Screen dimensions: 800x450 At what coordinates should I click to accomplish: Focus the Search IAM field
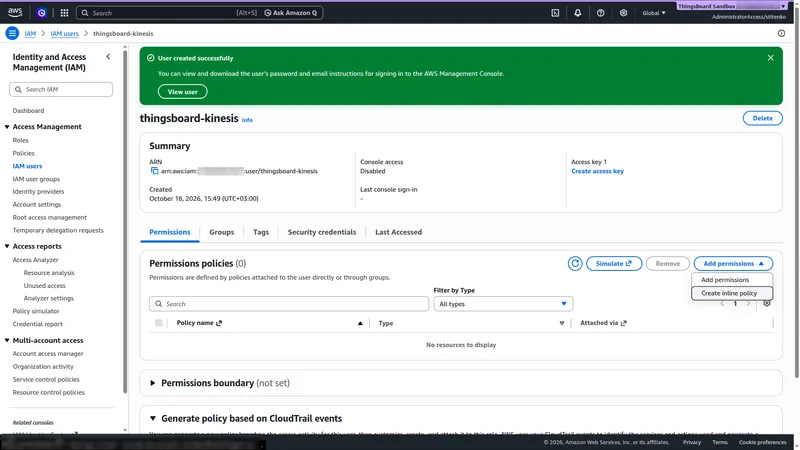point(61,89)
